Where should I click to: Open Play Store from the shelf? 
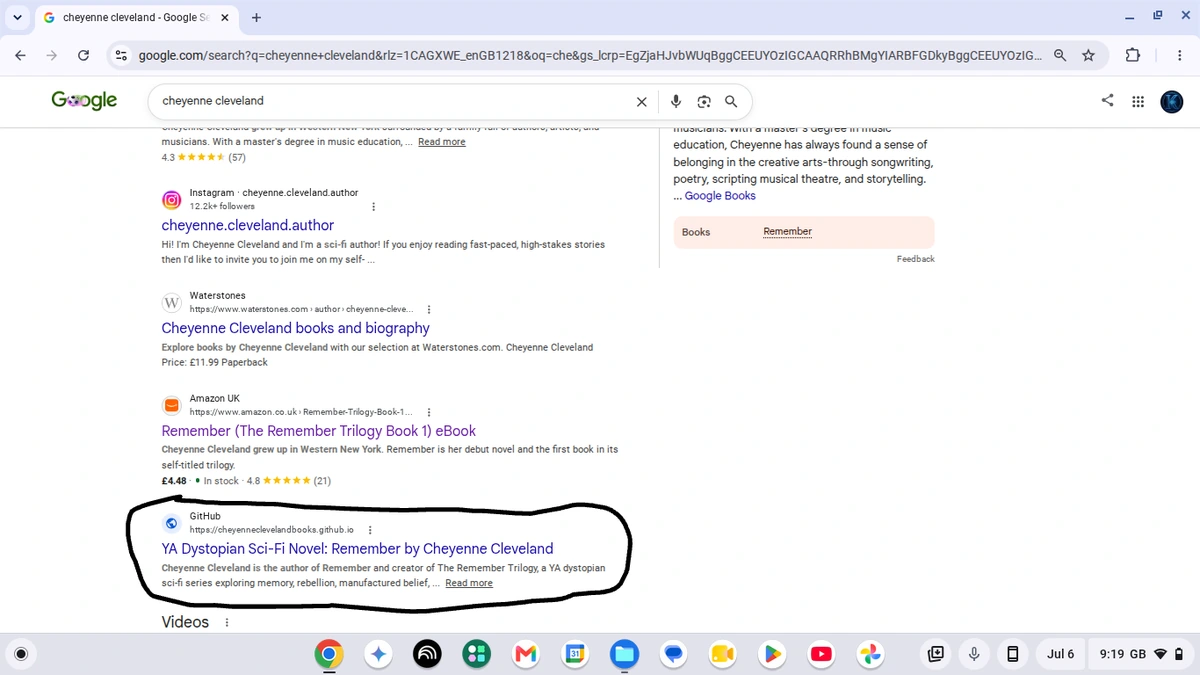click(x=771, y=654)
